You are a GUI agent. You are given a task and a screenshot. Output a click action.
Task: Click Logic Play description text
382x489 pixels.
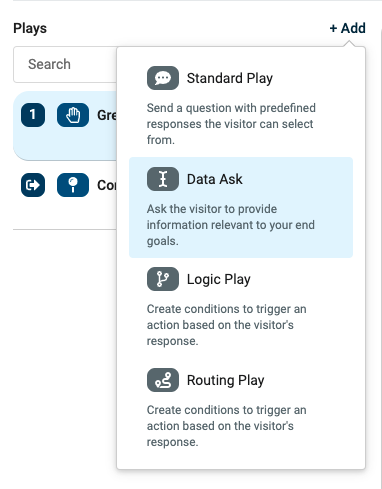click(226, 325)
